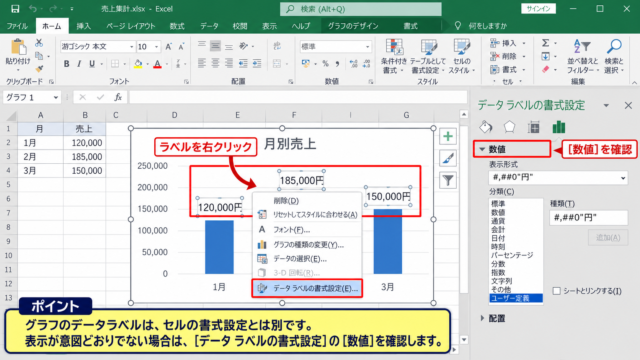Click the 1月 blue bar in chart
Image resolution: width=640 pixels, height=360 pixels.
pyautogui.click(x=219, y=247)
